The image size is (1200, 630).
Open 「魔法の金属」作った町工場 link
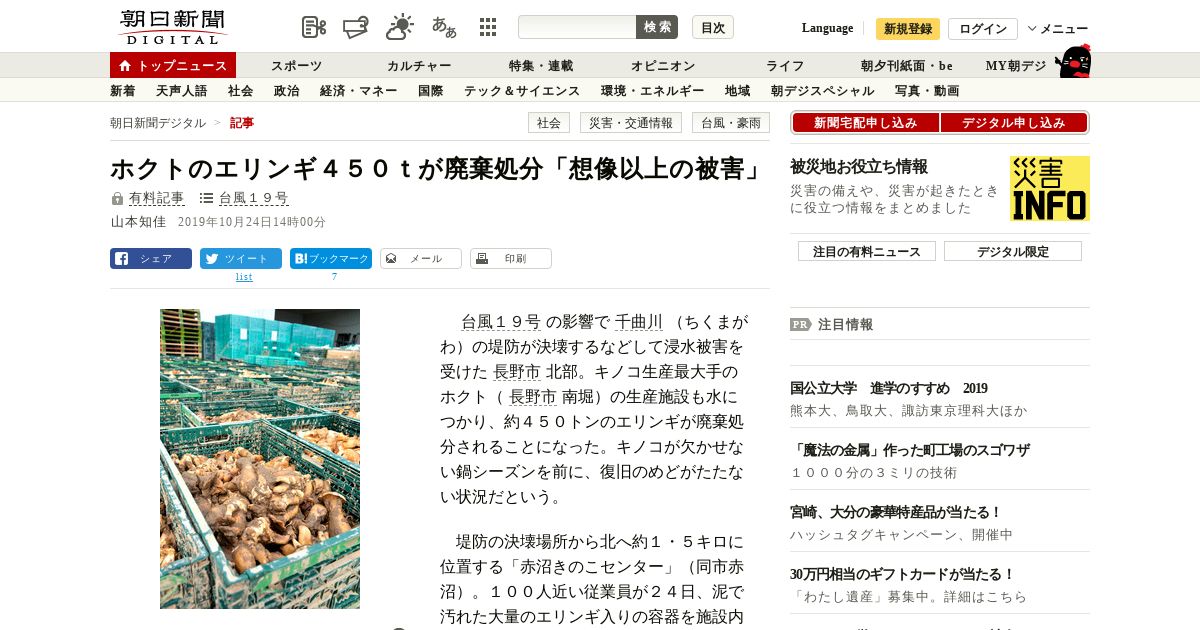point(910,450)
